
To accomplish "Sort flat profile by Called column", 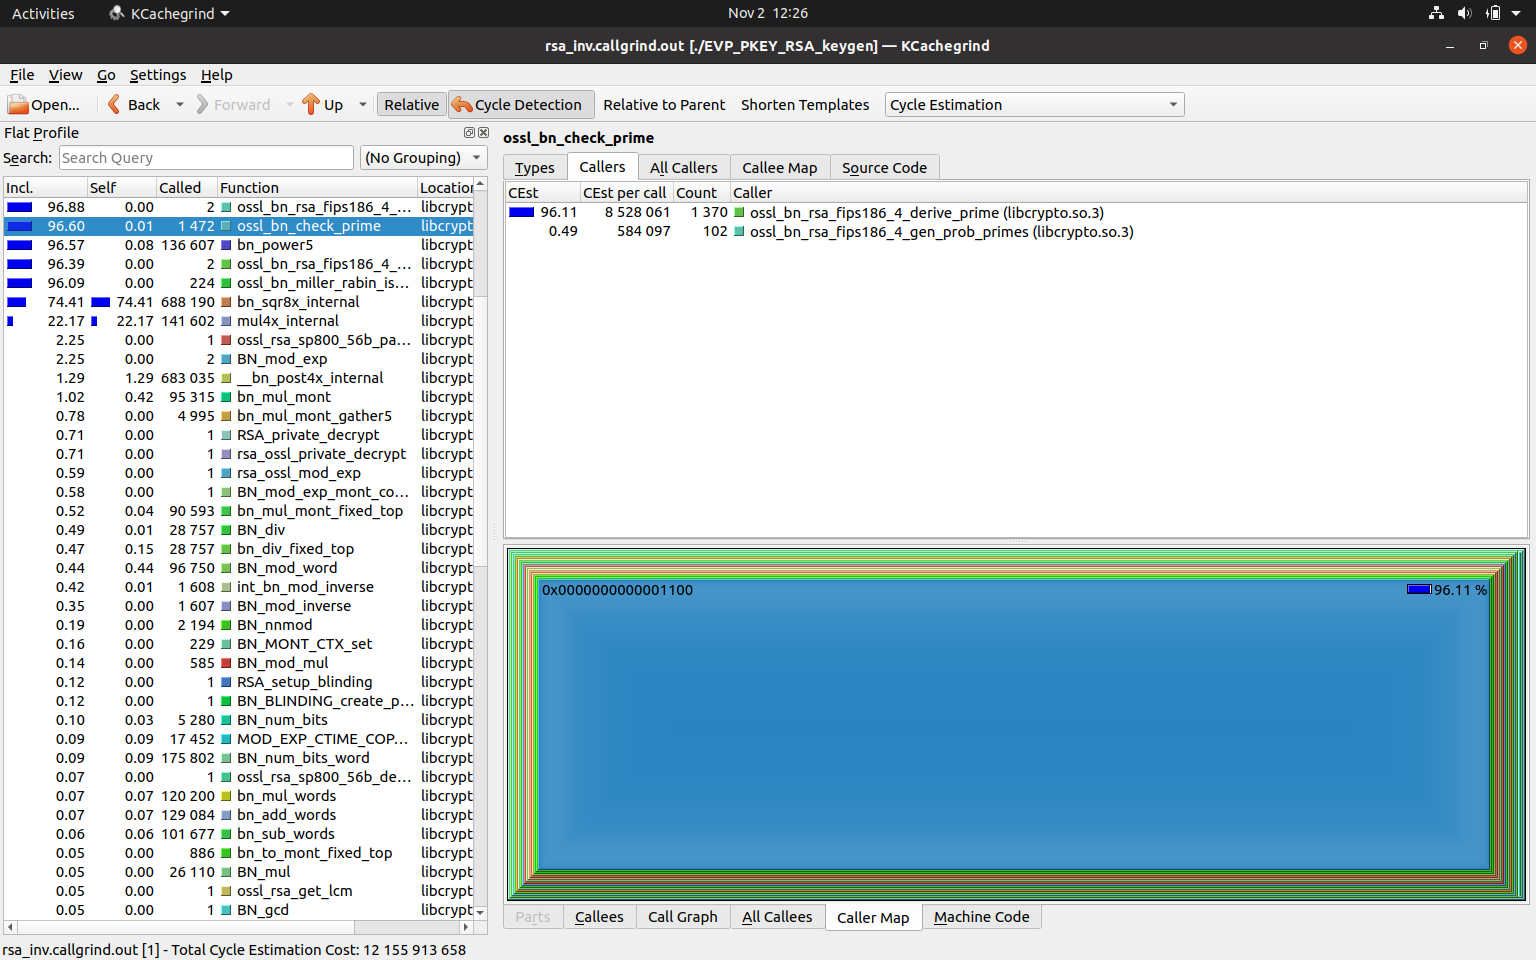I will (186, 188).
